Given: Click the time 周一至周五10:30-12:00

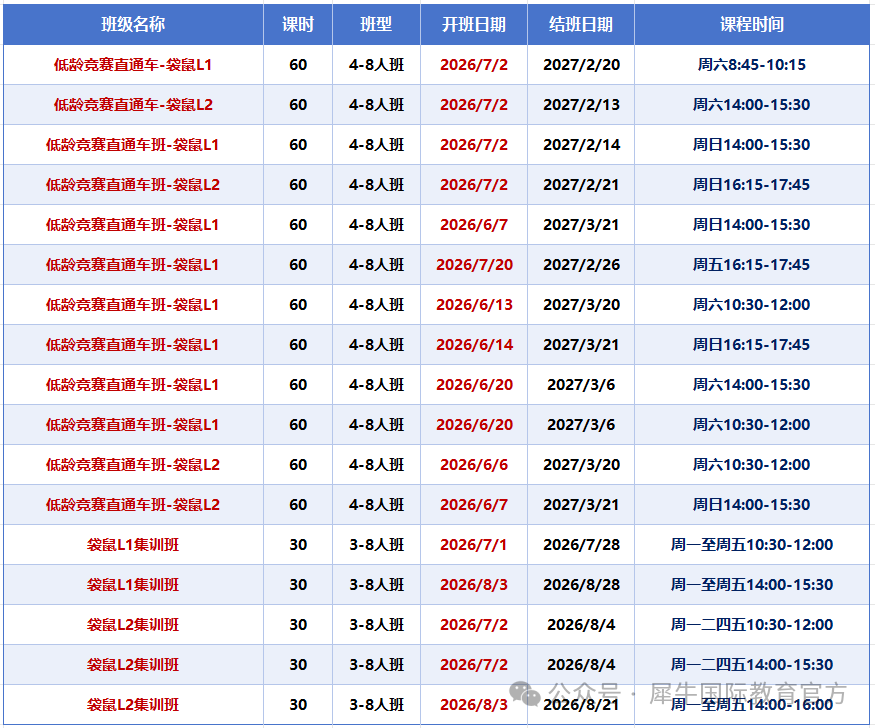Looking at the screenshot, I should (752, 544).
